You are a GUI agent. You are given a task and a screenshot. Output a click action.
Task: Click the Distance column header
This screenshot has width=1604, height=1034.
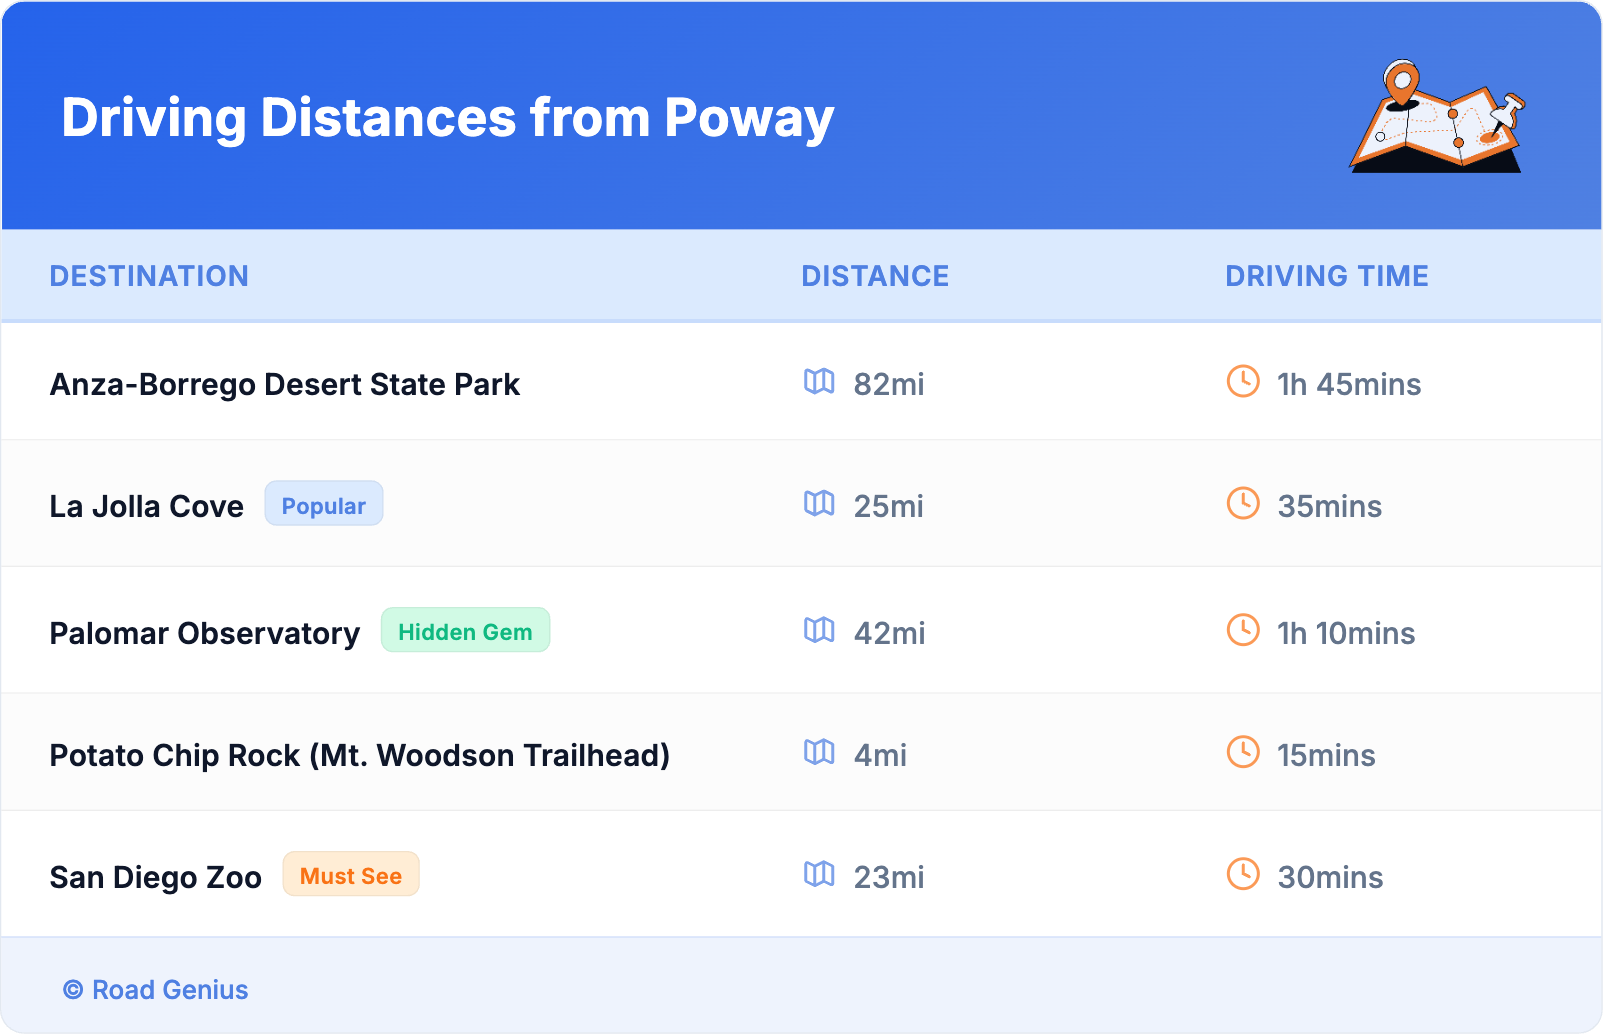875,276
